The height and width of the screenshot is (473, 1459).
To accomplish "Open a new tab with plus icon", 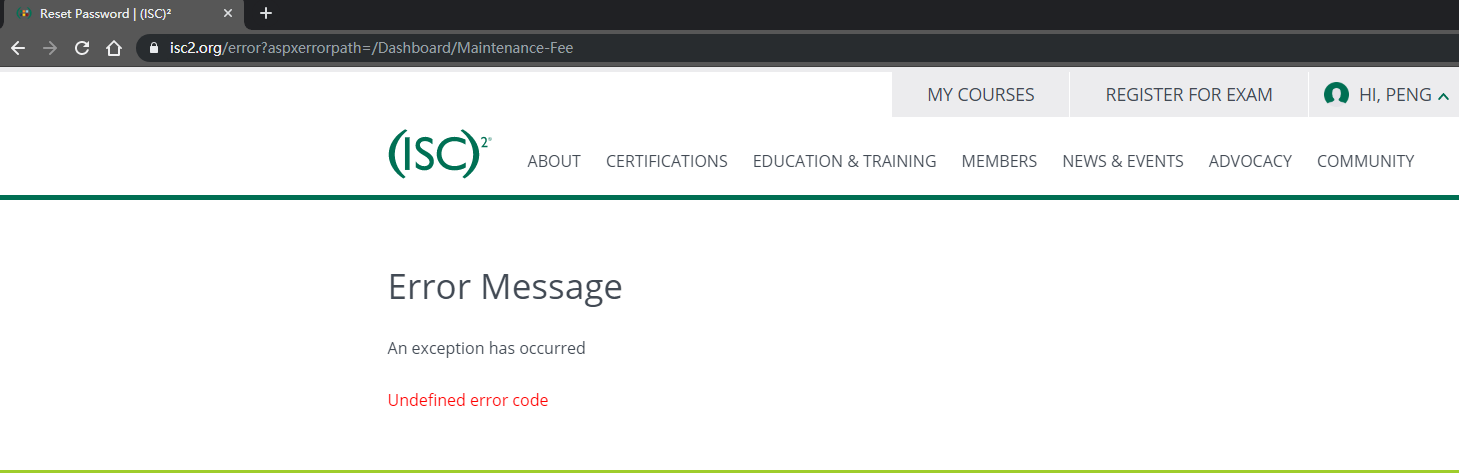I will pos(265,14).
